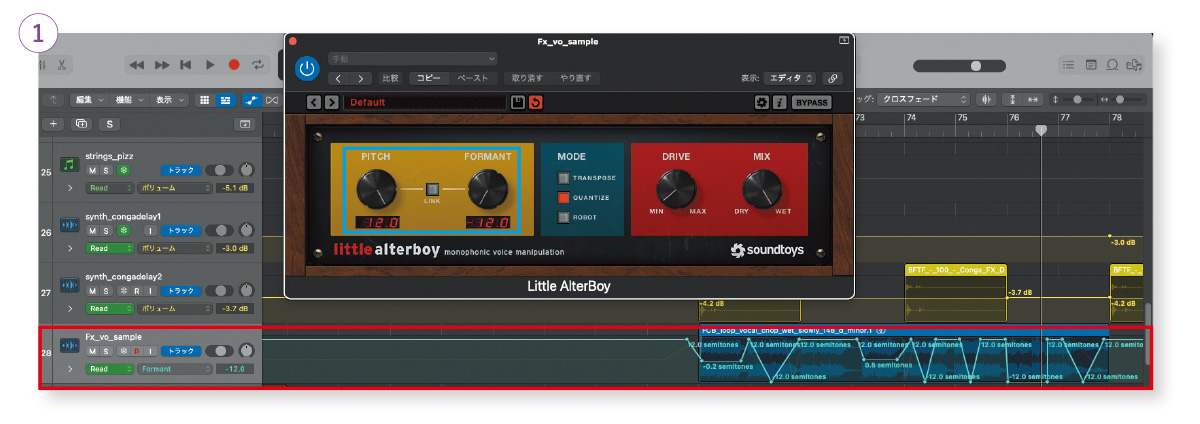Open Formant parameter dropdown on Fx_vo_sample

point(174,368)
